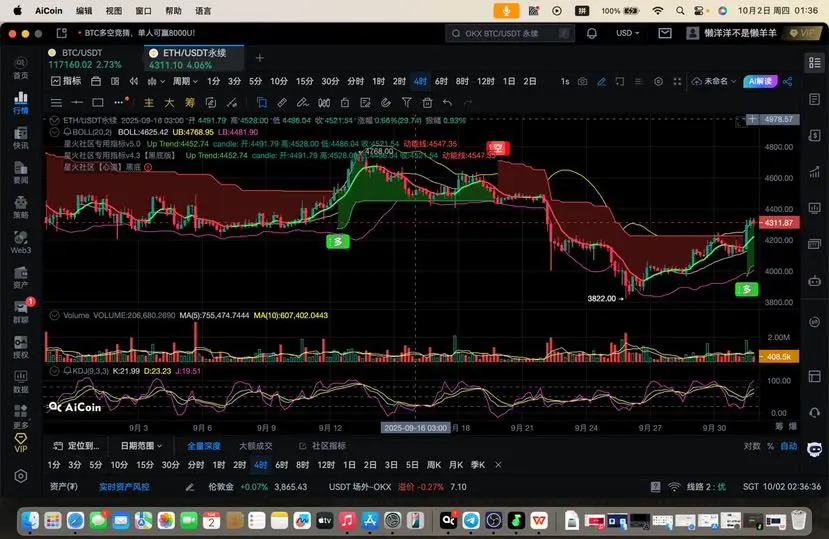Expand the 周期 period dropdown
829x539 pixels.
185,81
